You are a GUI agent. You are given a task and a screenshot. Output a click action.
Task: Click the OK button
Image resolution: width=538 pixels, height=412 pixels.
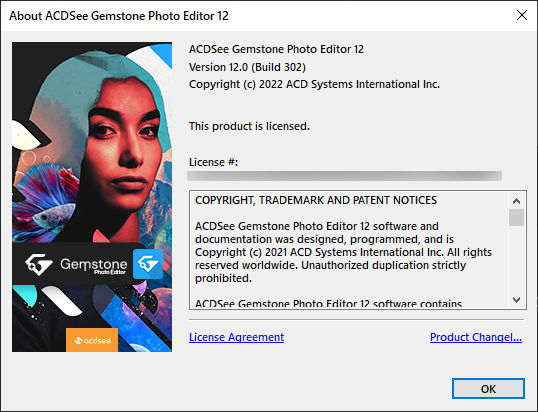[488, 389]
